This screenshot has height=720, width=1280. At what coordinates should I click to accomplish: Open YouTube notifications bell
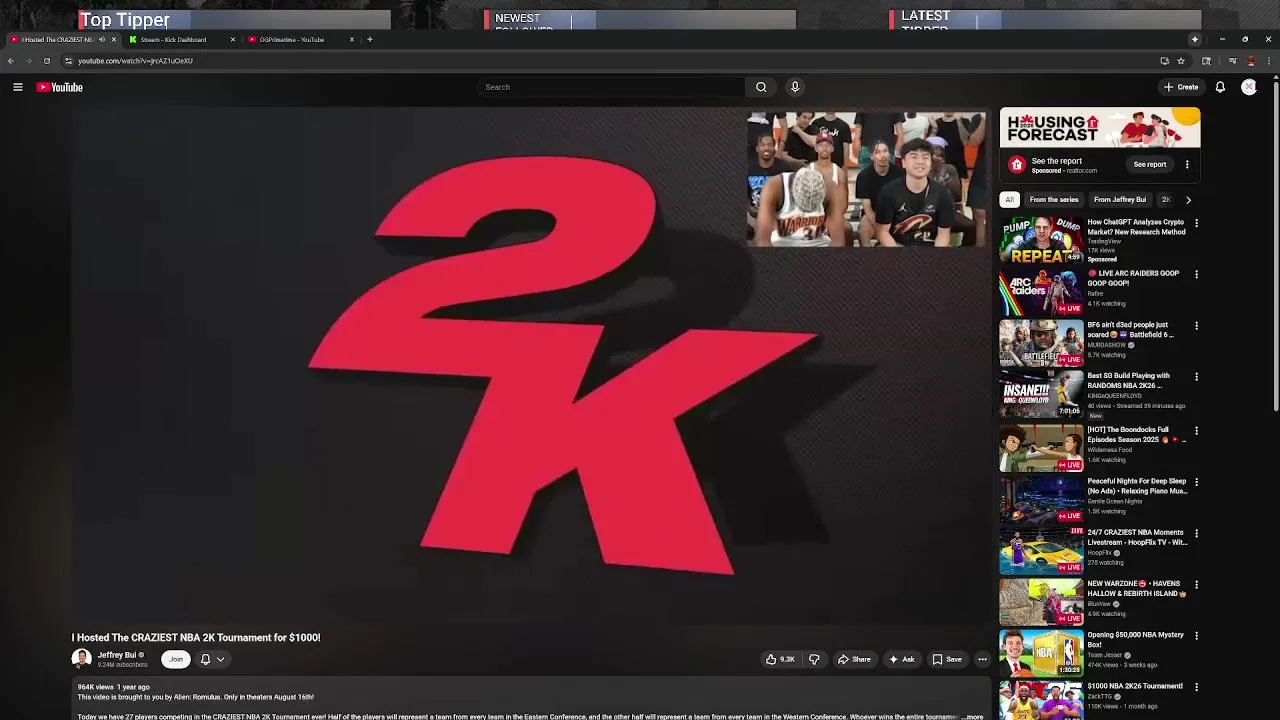tap(1220, 87)
